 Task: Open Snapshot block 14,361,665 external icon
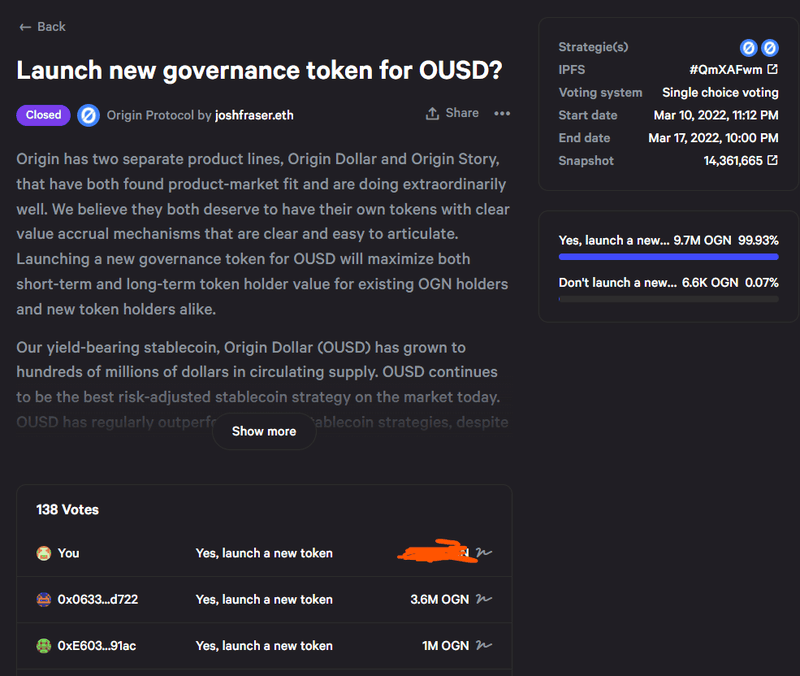pos(772,161)
